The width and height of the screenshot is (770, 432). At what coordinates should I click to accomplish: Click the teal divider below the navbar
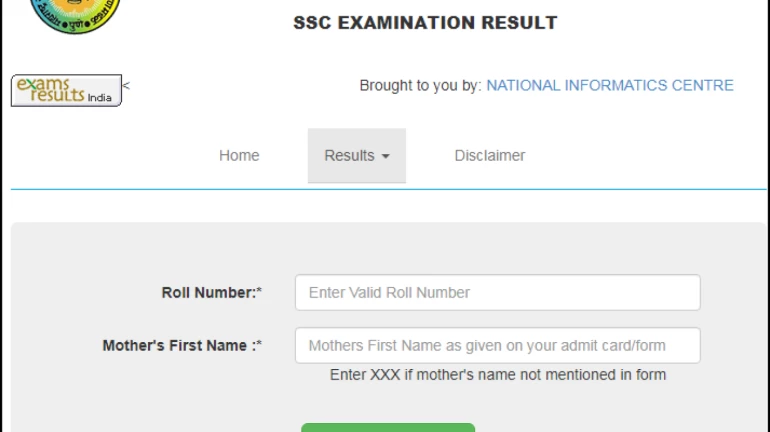click(x=385, y=189)
